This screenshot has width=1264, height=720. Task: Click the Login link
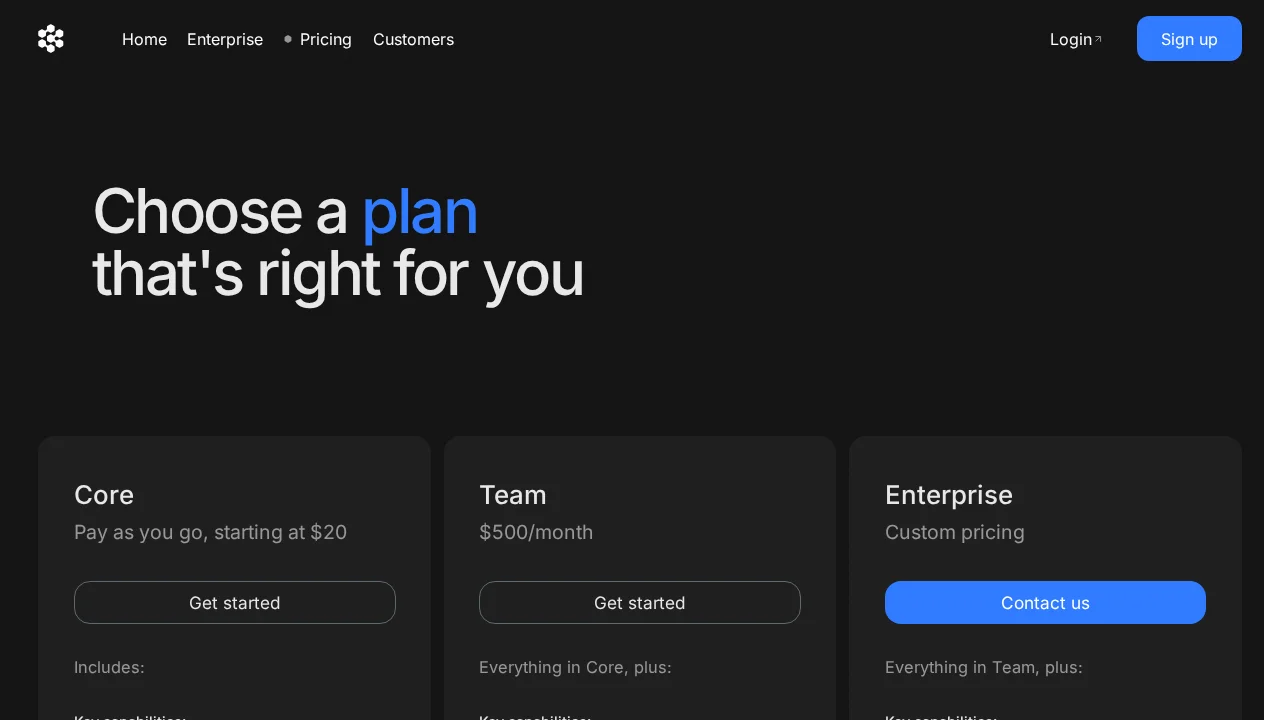1070,40
